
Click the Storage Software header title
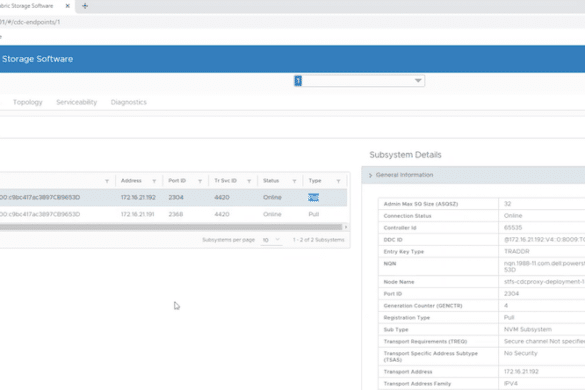[37, 59]
